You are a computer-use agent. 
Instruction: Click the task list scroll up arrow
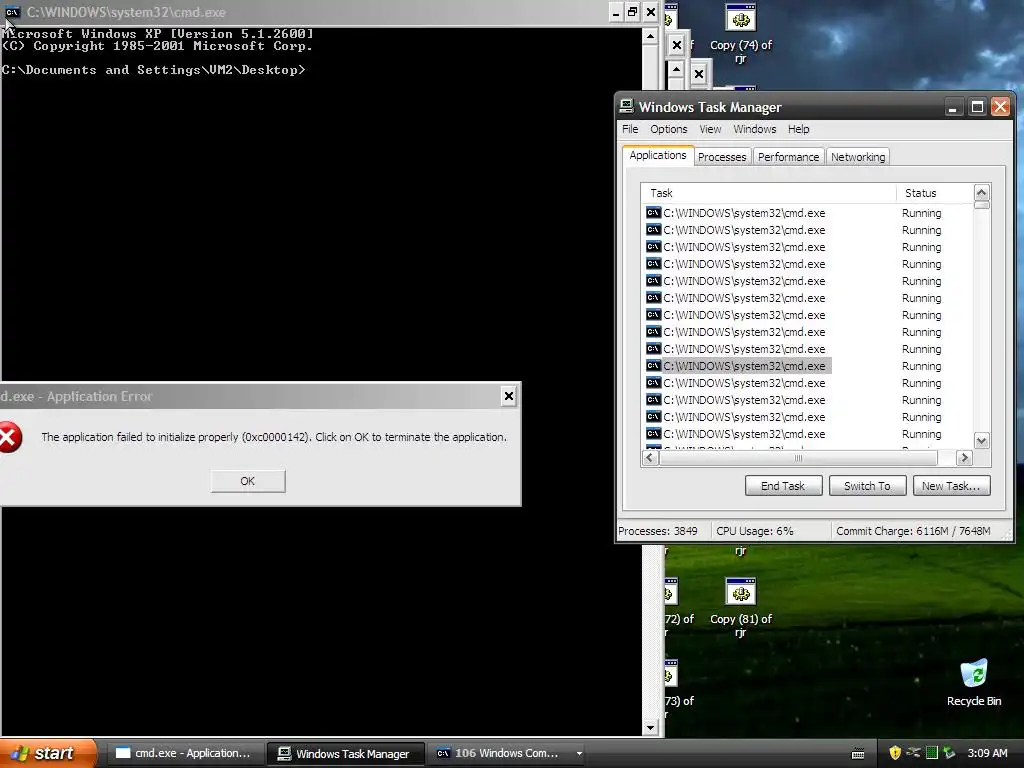tap(981, 192)
